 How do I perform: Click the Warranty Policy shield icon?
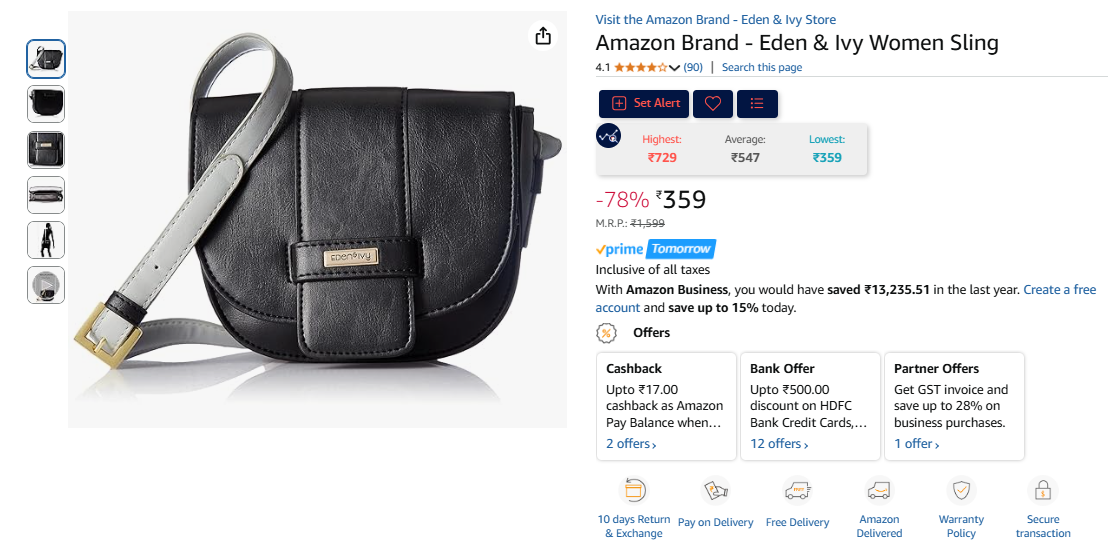(961, 490)
